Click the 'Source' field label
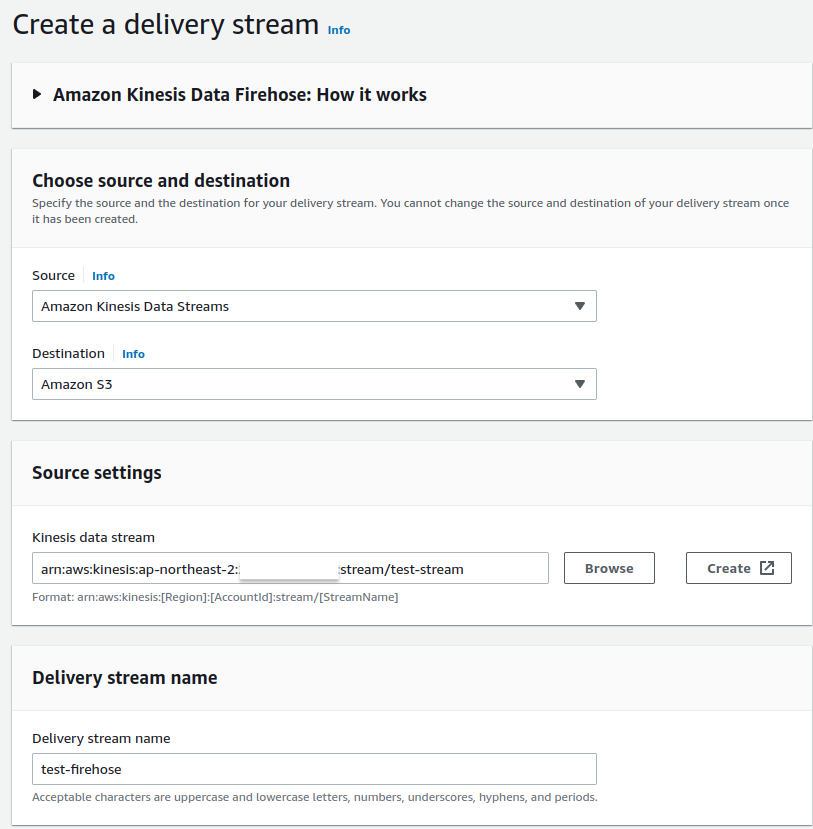 tap(53, 276)
